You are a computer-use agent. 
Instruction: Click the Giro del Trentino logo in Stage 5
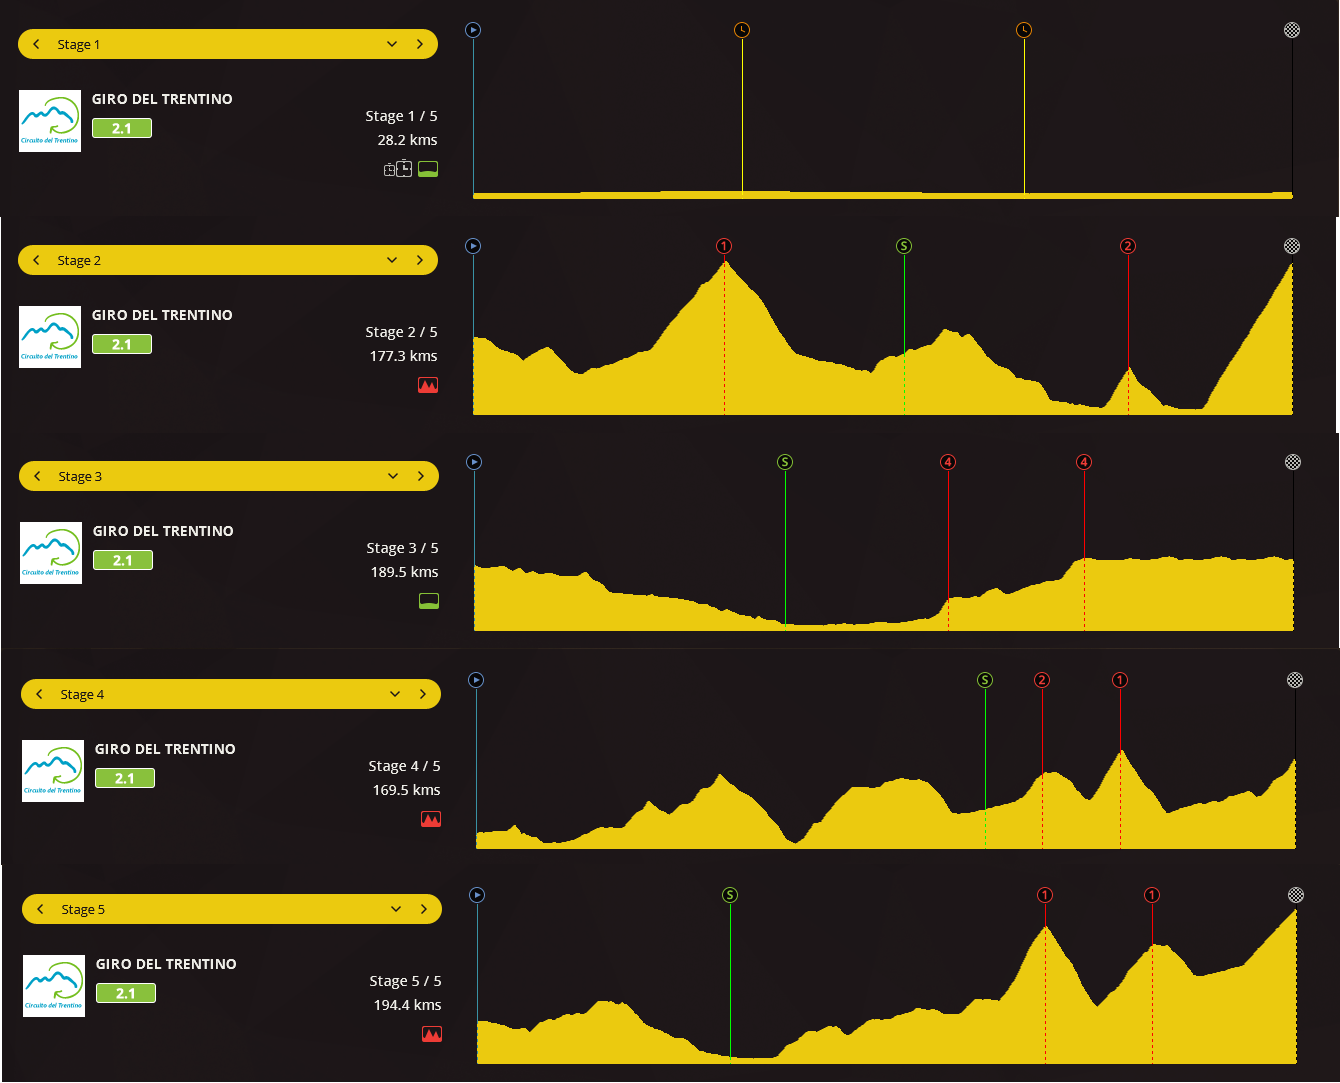pos(54,986)
